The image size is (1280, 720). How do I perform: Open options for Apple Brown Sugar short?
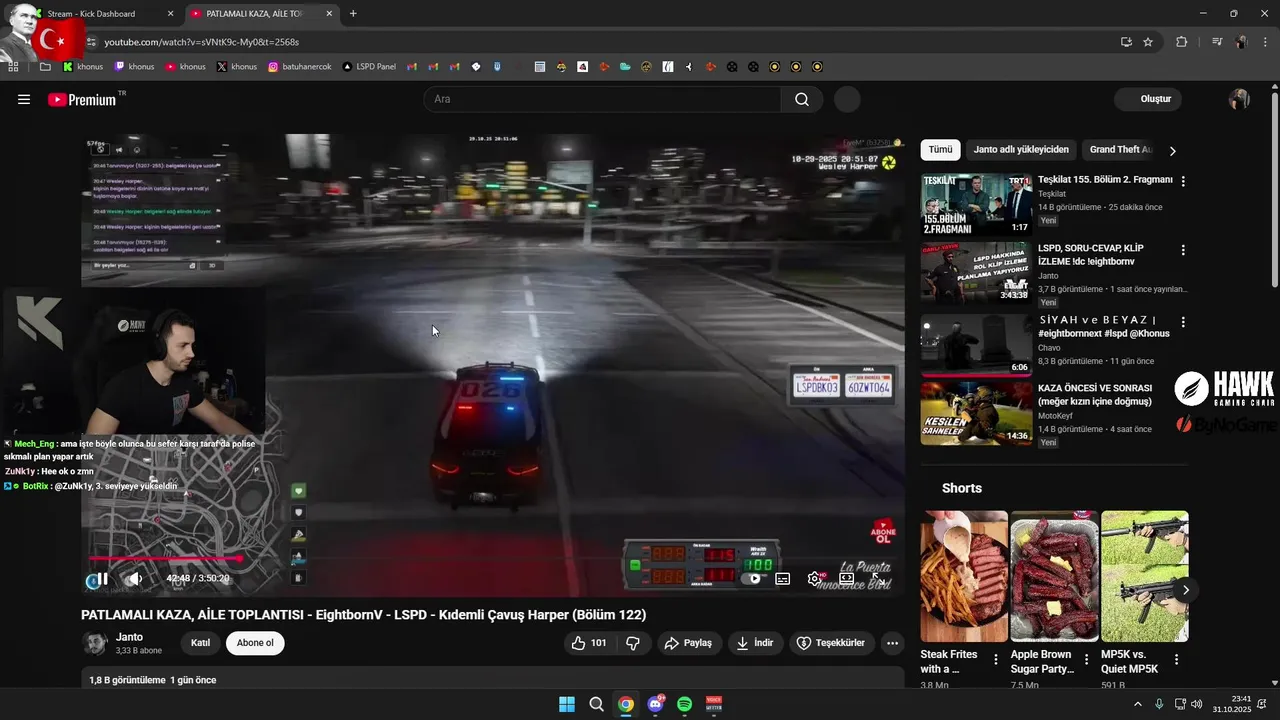[1086, 660]
